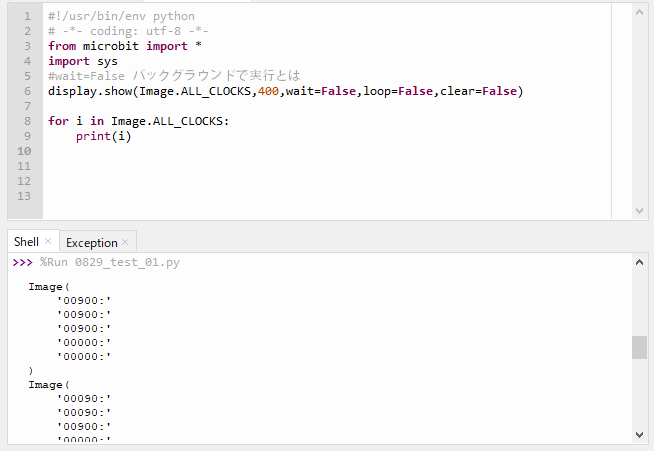The image size is (654, 451).
Task: Click the shell scrollbar thumb
Action: 639,347
